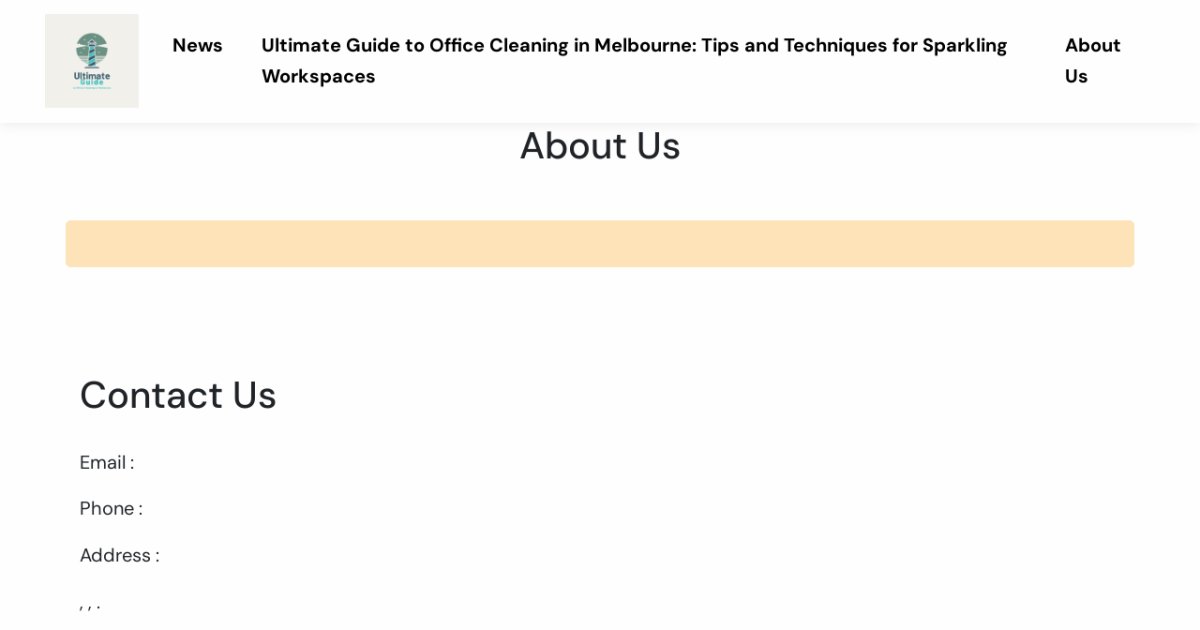
Task: Click the Contact Us heading
Action: pyautogui.click(x=178, y=395)
